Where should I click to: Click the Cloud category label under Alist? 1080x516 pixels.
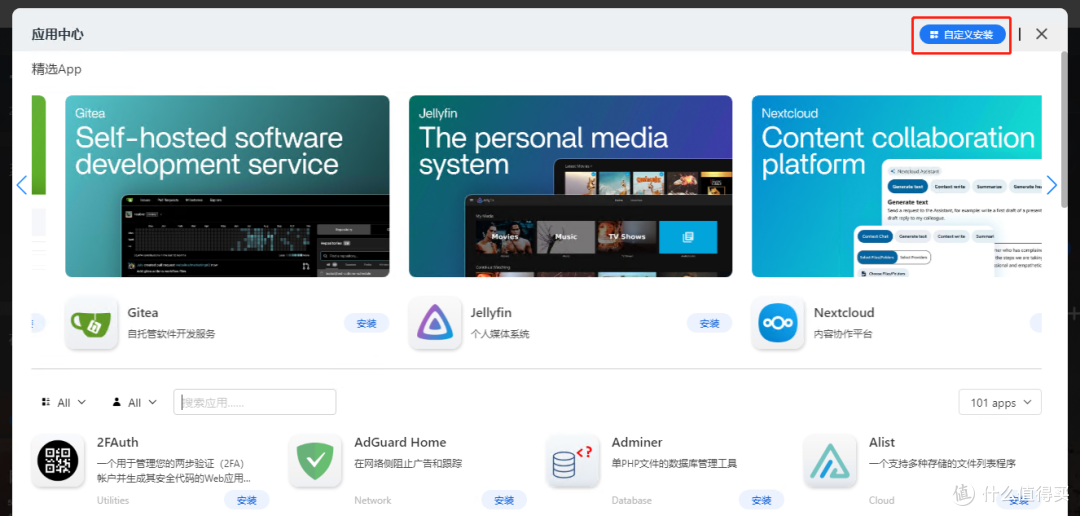(x=882, y=501)
